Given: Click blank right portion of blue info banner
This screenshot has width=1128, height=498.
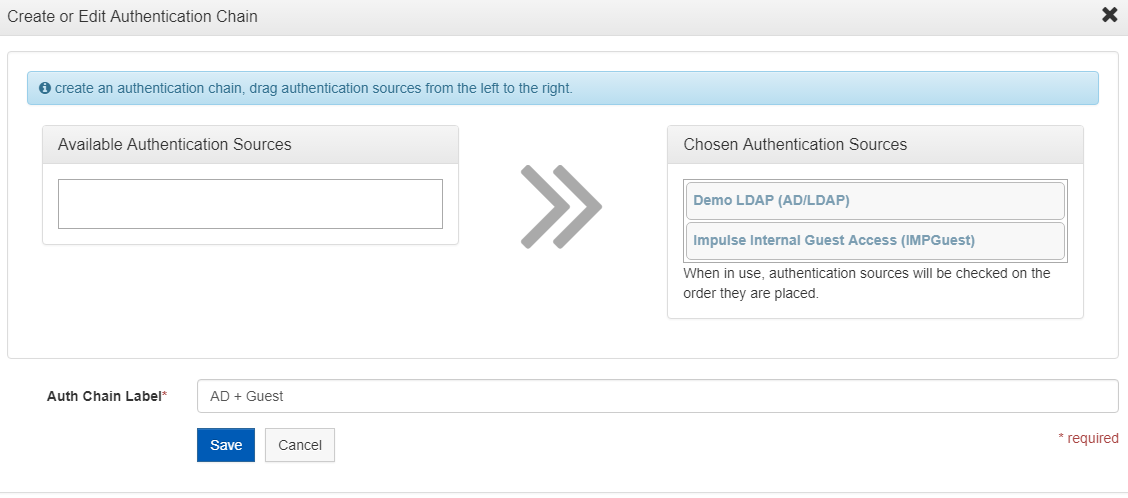Looking at the screenshot, I should (x=834, y=89).
